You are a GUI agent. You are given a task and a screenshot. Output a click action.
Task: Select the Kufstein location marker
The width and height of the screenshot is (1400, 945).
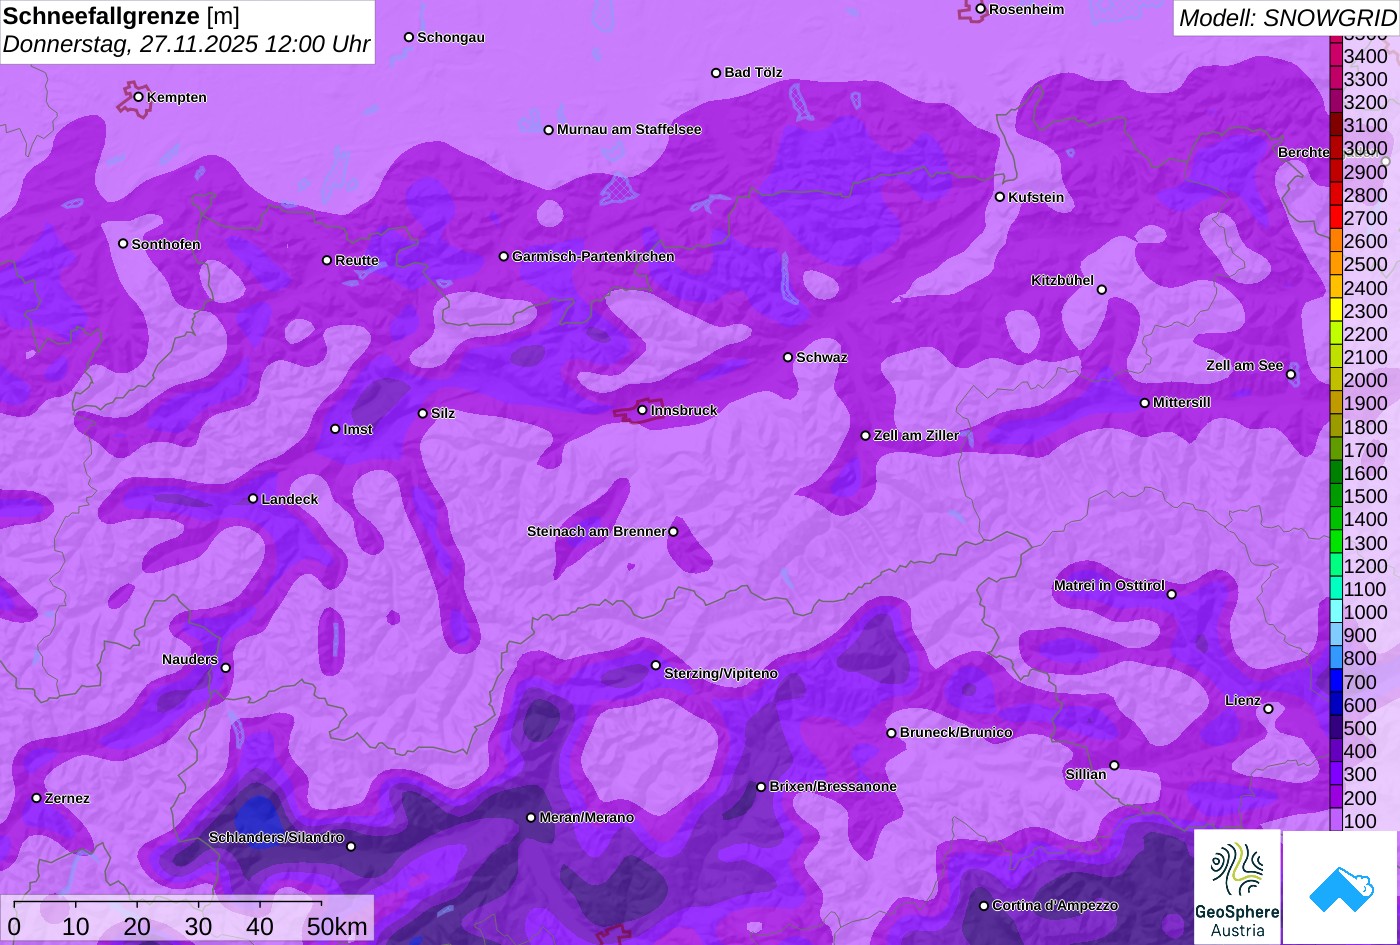click(x=1000, y=197)
